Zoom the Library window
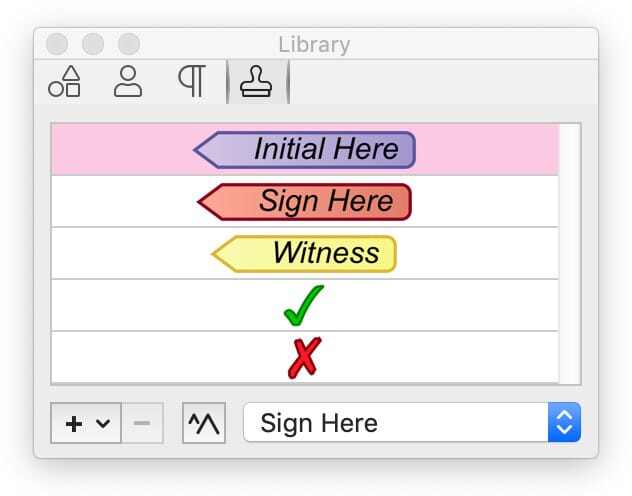The image size is (632, 496). coord(129,44)
